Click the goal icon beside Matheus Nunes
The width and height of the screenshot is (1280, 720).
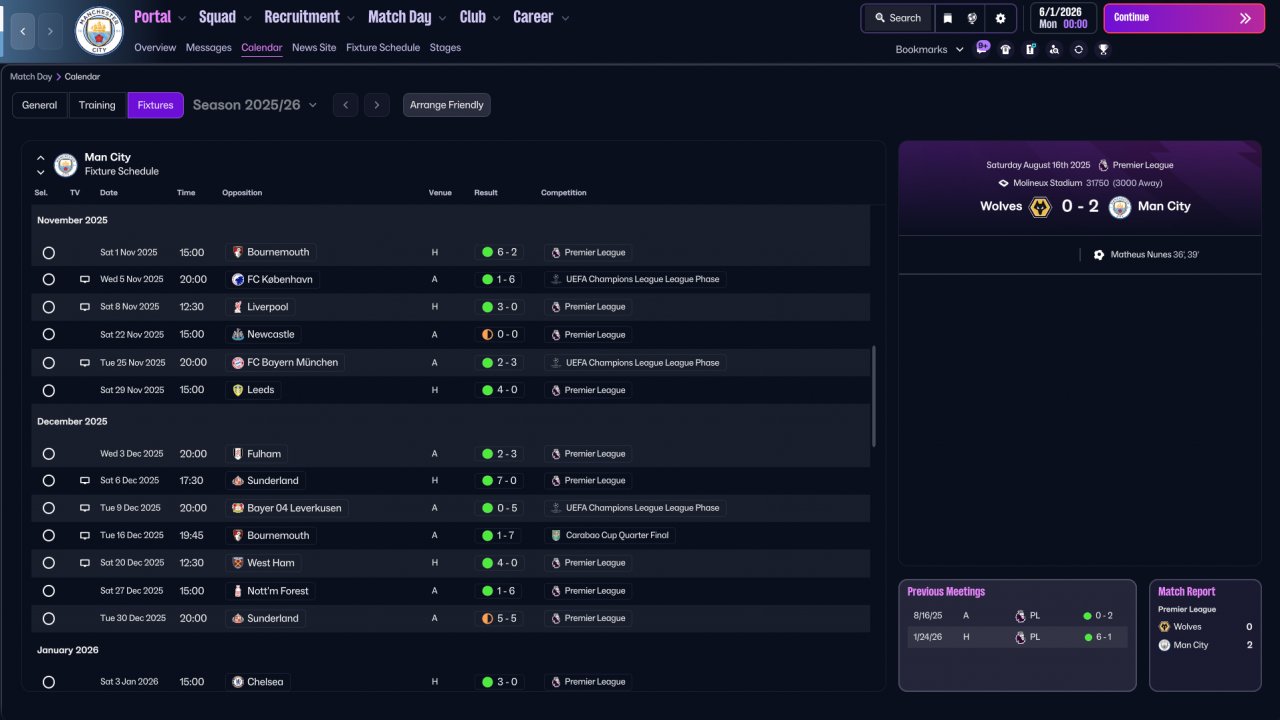pyautogui.click(x=1099, y=255)
